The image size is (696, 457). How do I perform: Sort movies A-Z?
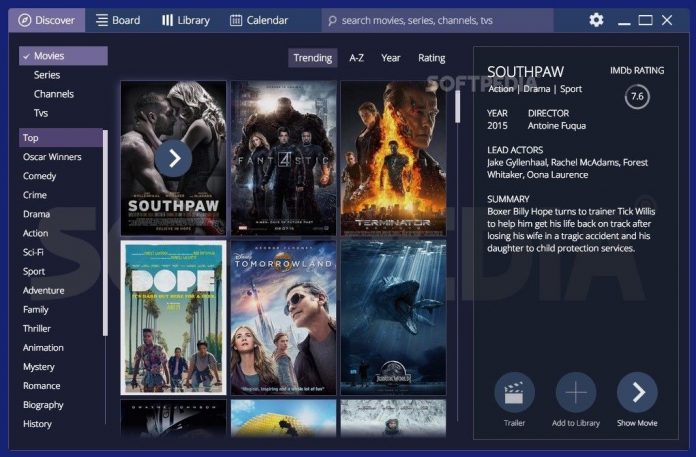coord(356,58)
